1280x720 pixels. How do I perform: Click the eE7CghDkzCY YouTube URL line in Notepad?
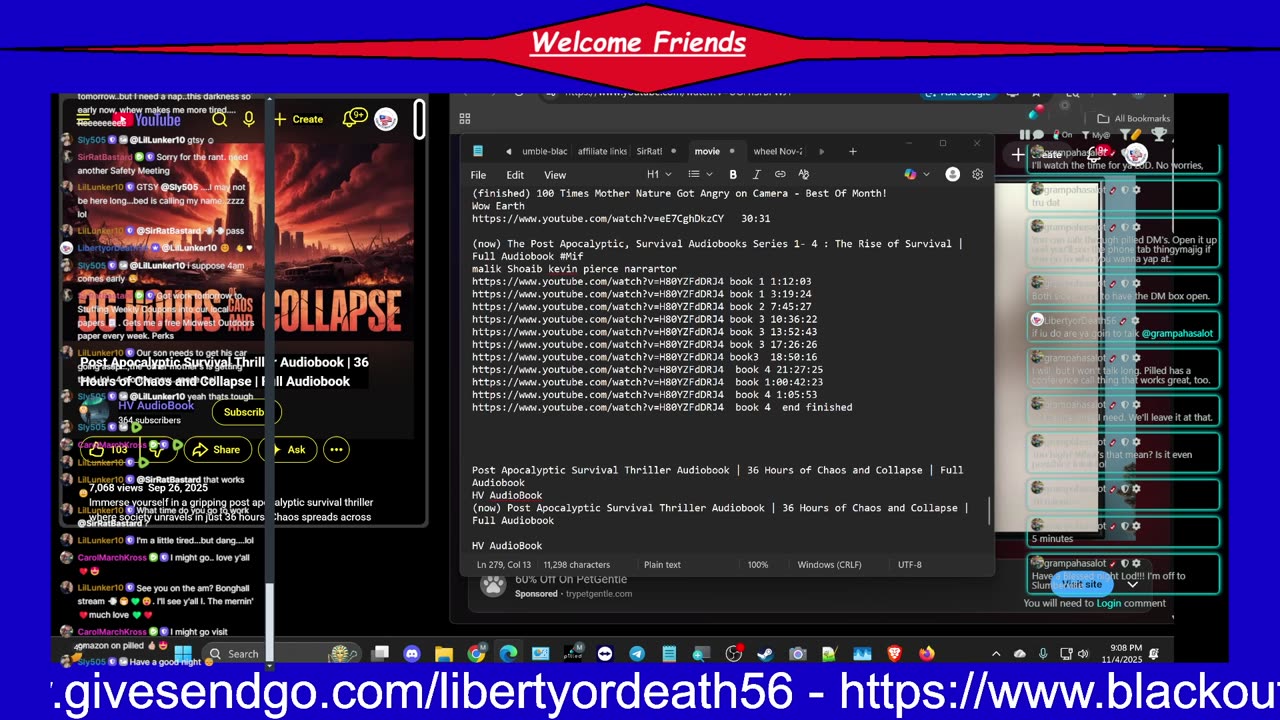[621, 218]
